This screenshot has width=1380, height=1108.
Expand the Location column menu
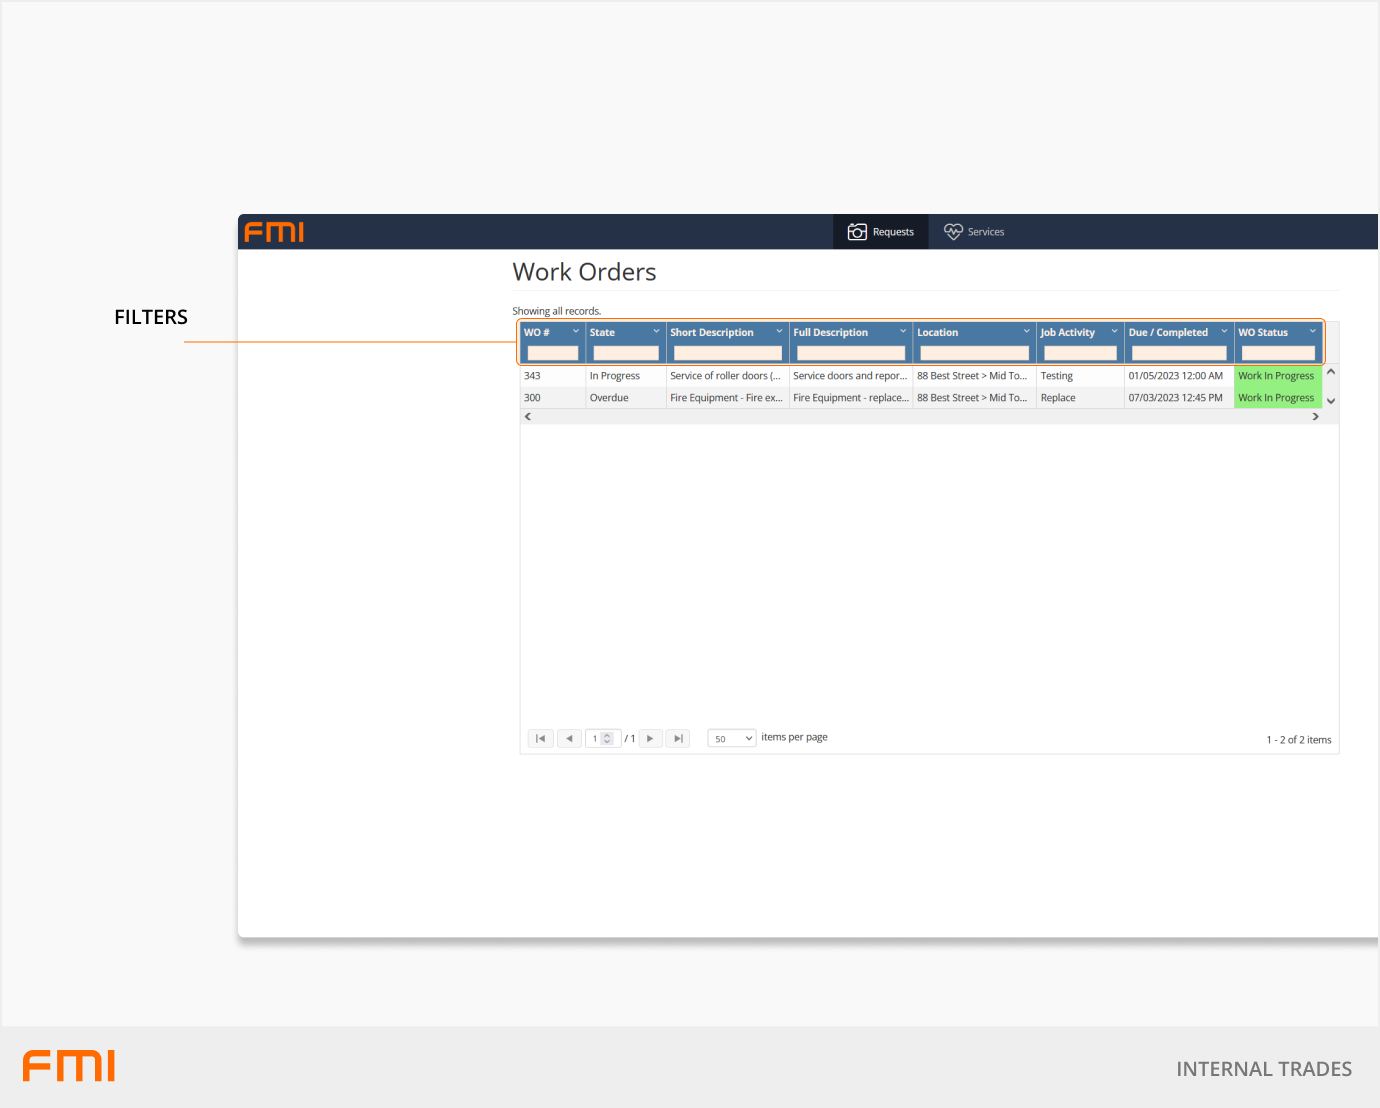(x=1026, y=332)
